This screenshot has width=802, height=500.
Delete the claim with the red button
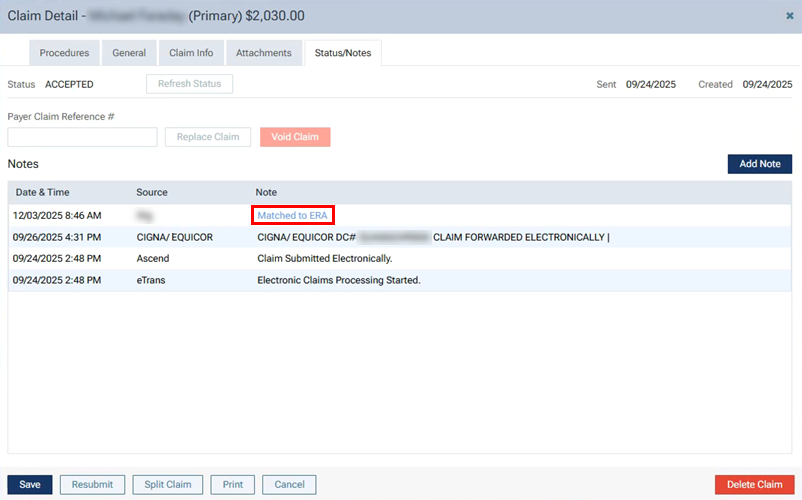coord(754,485)
